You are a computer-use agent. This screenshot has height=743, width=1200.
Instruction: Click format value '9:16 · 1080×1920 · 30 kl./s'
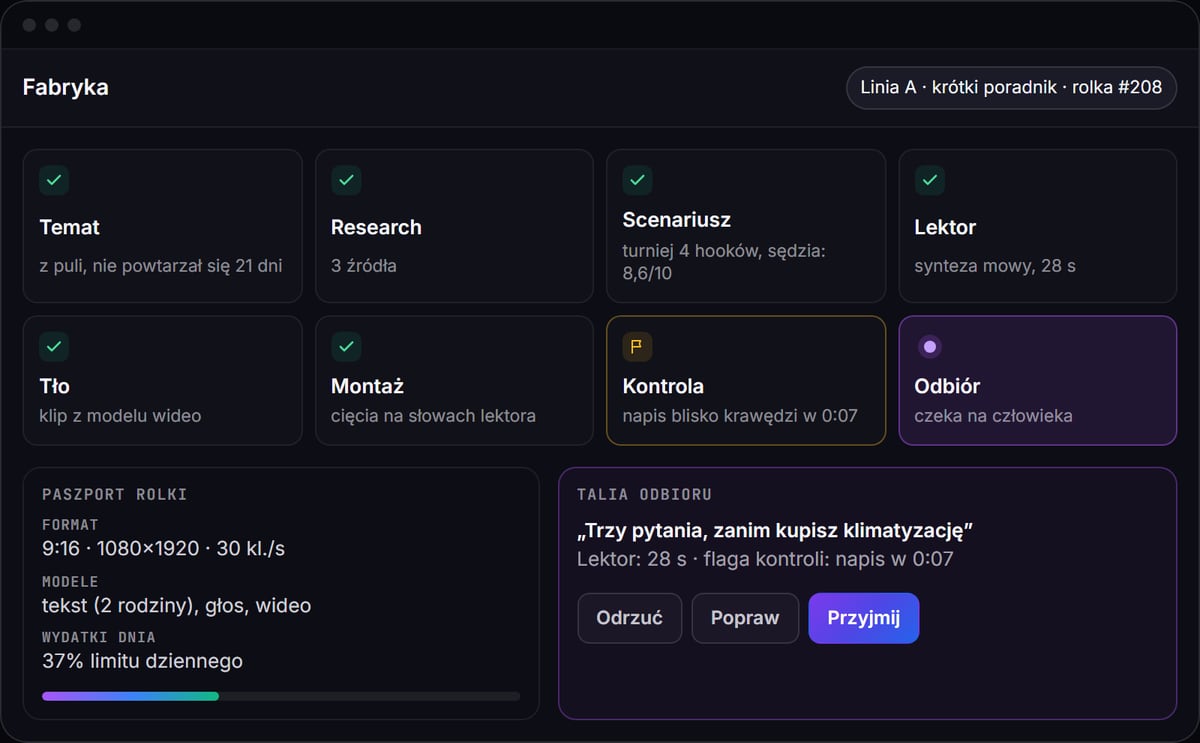(x=164, y=549)
